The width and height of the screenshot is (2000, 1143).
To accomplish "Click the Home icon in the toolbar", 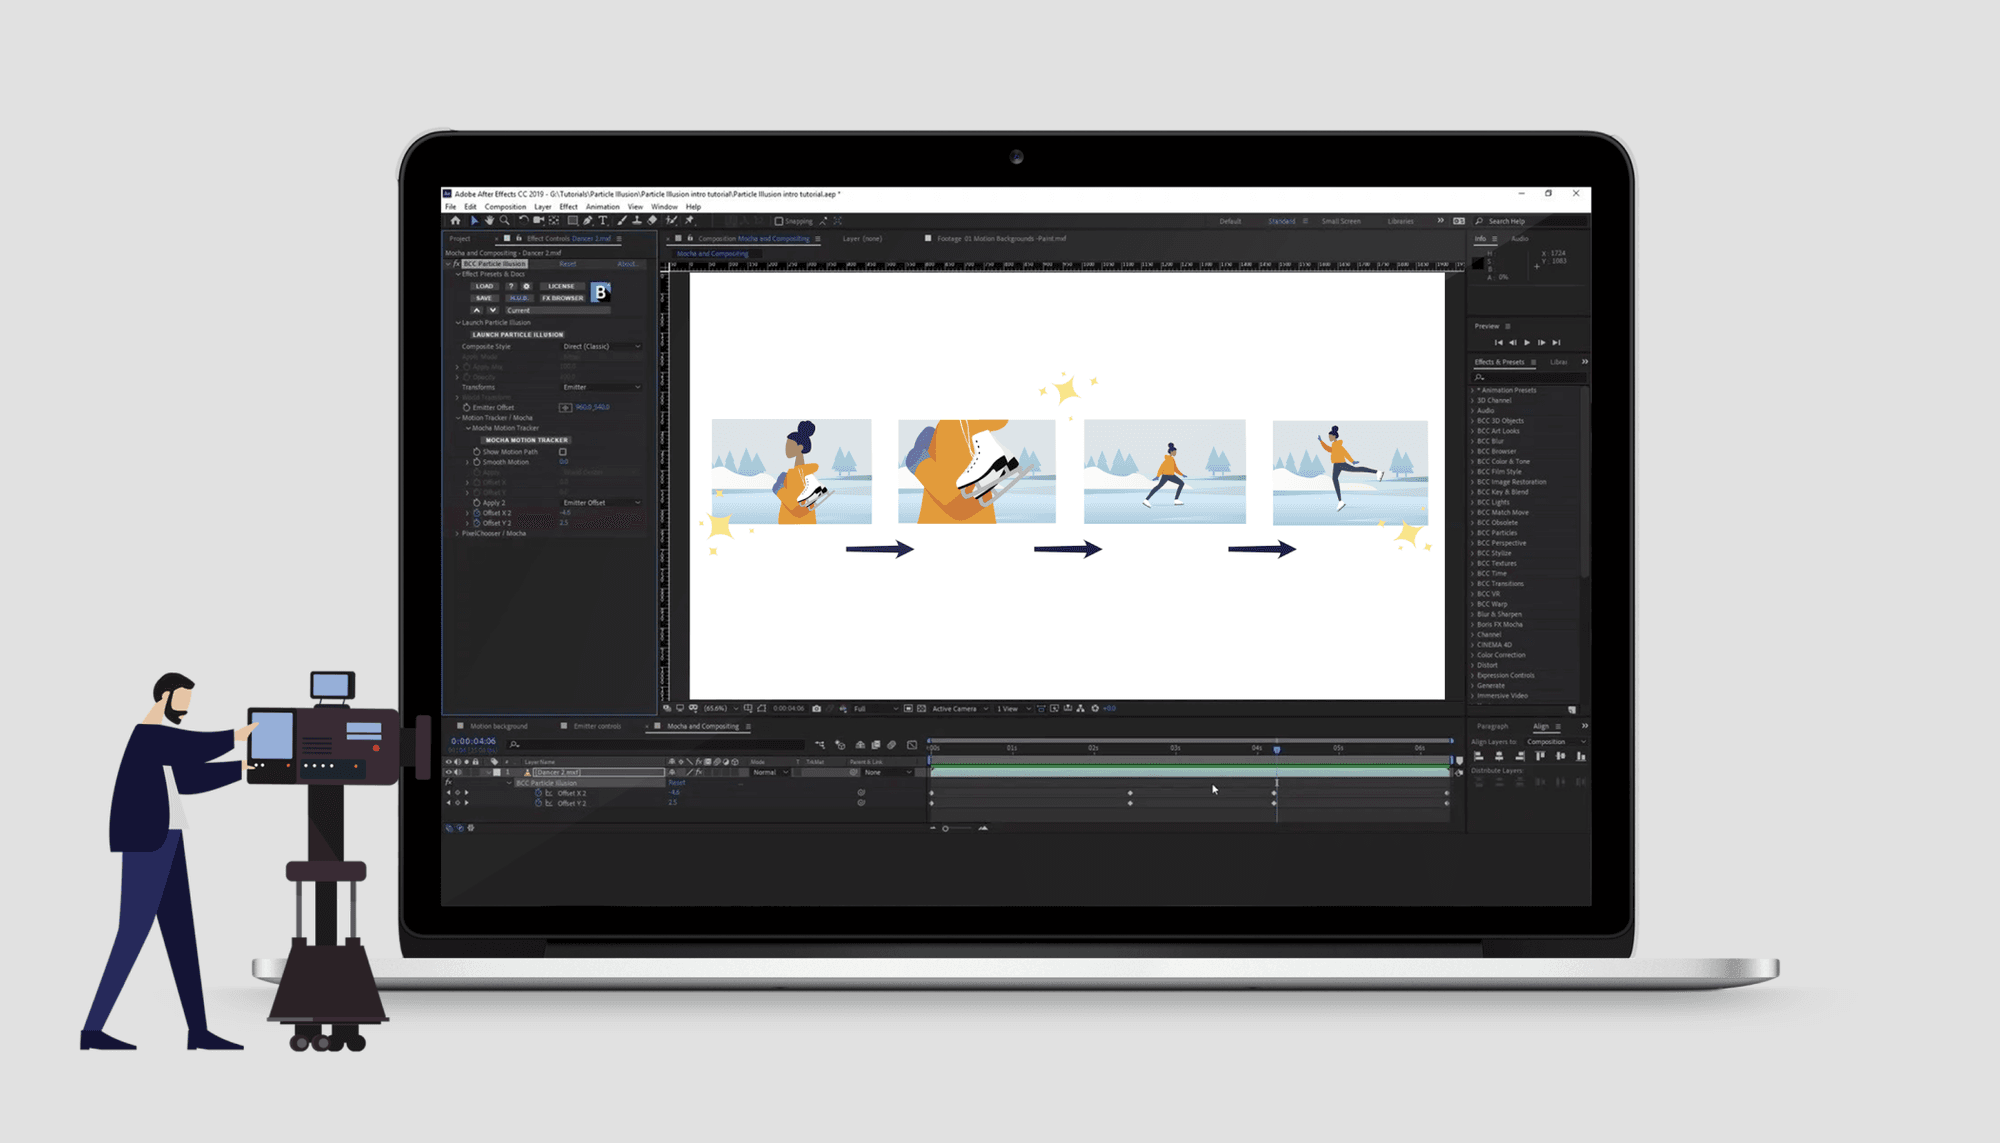I will pos(455,221).
